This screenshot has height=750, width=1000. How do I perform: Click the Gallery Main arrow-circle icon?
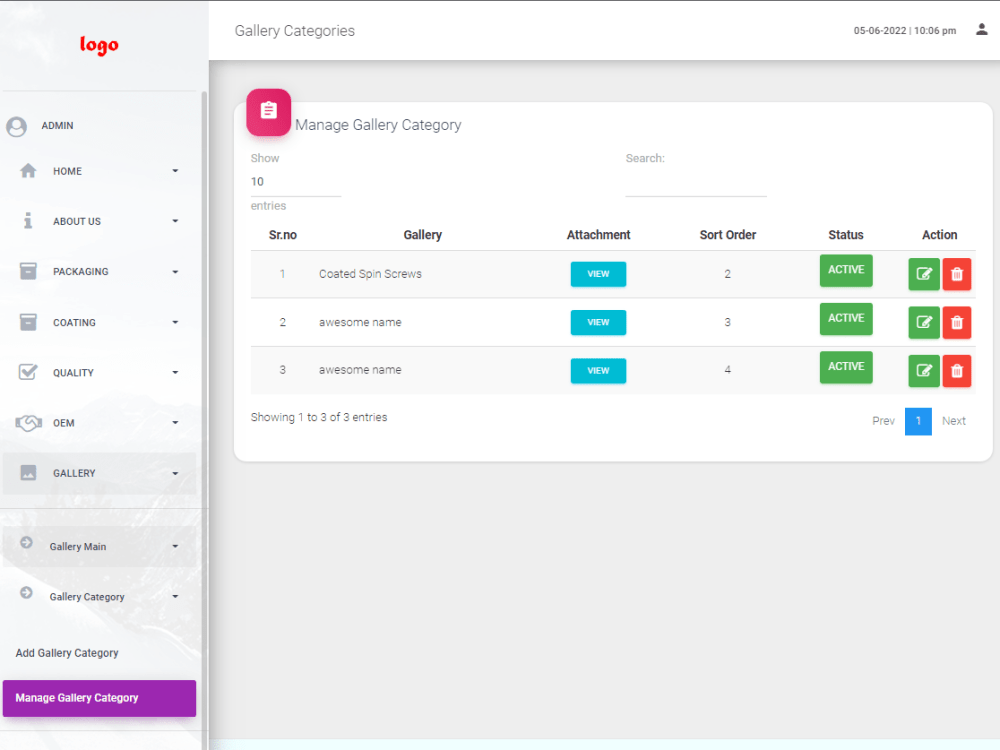[26, 543]
